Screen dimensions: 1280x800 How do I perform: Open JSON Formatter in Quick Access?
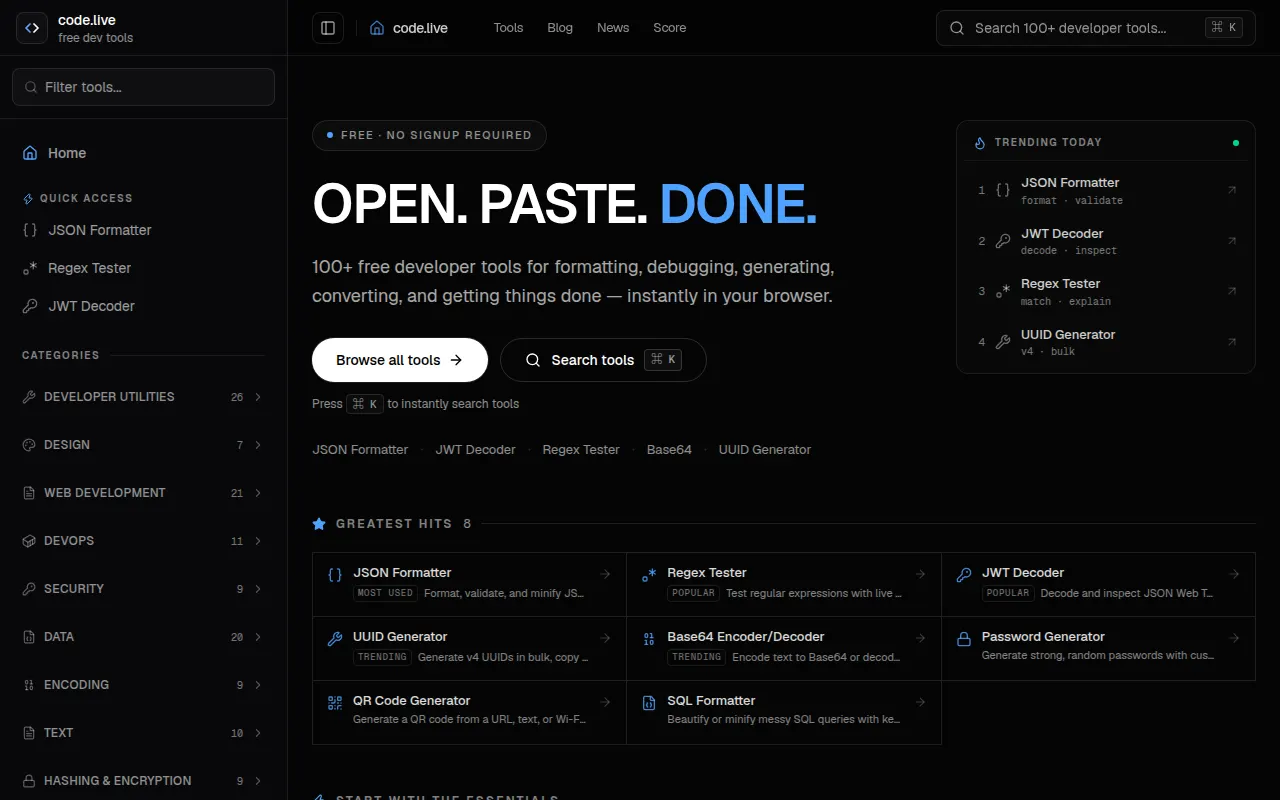(x=143, y=230)
